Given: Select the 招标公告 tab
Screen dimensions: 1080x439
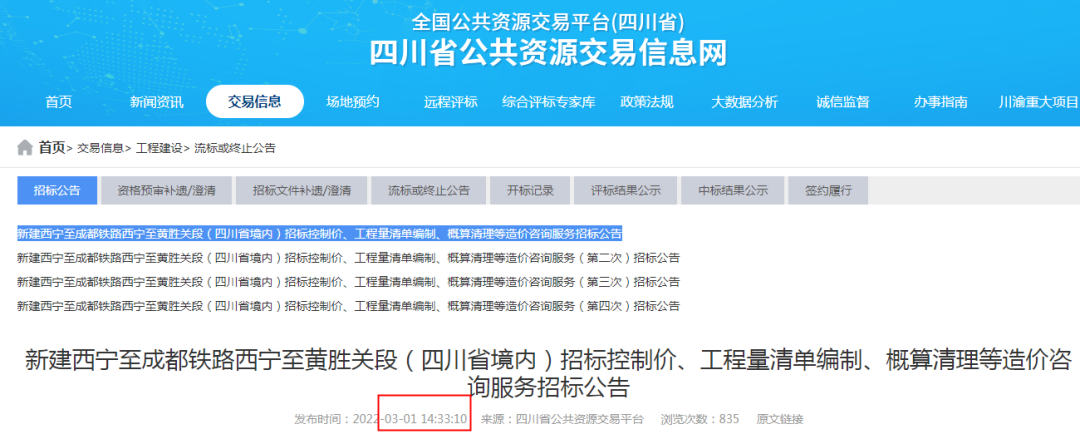Looking at the screenshot, I should pyautogui.click(x=57, y=191).
